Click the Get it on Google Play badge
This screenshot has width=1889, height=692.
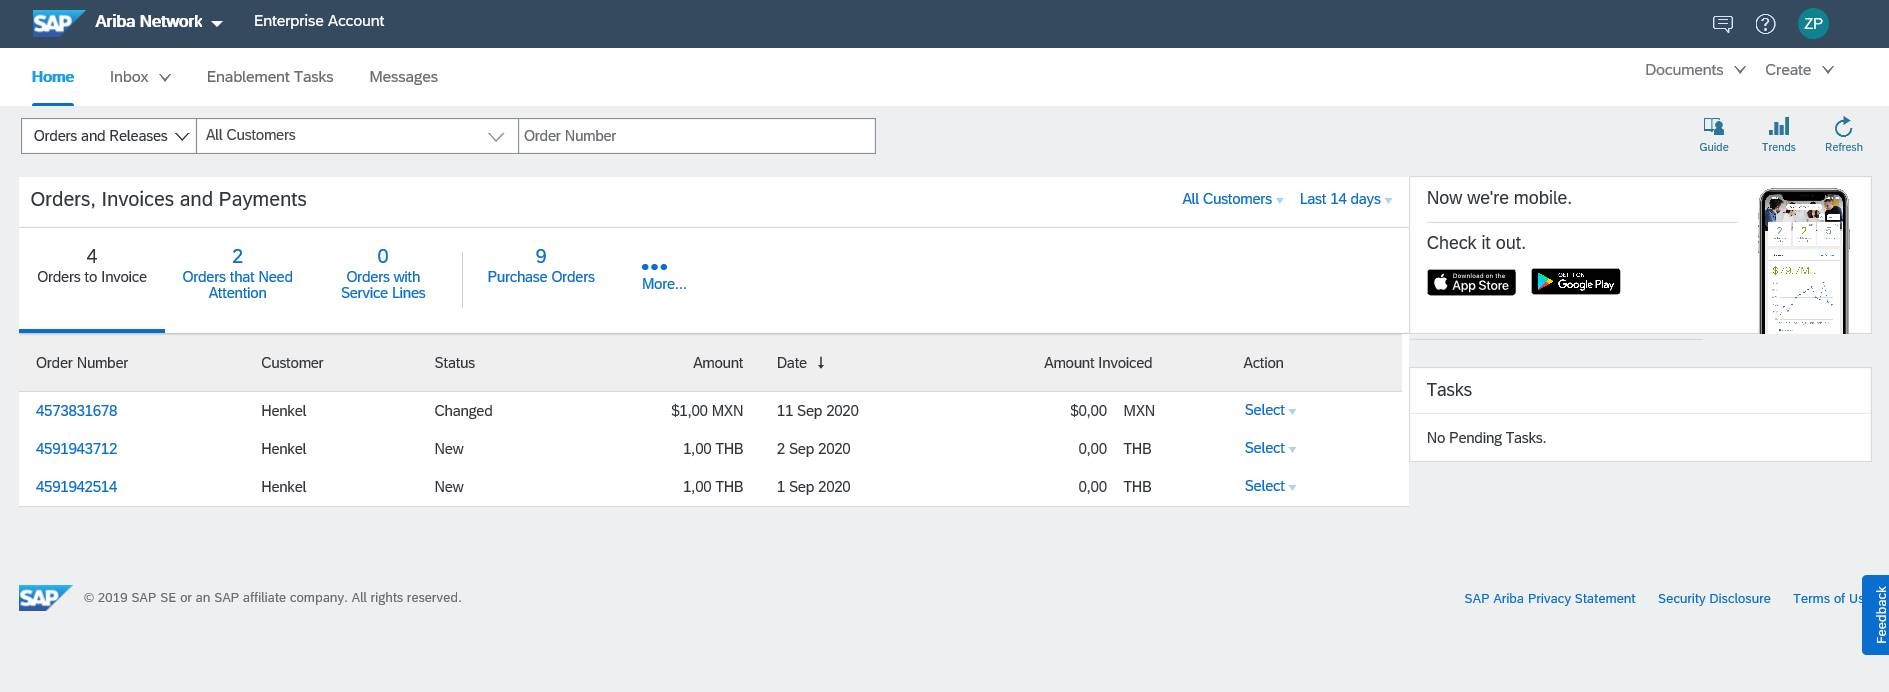click(x=1575, y=282)
